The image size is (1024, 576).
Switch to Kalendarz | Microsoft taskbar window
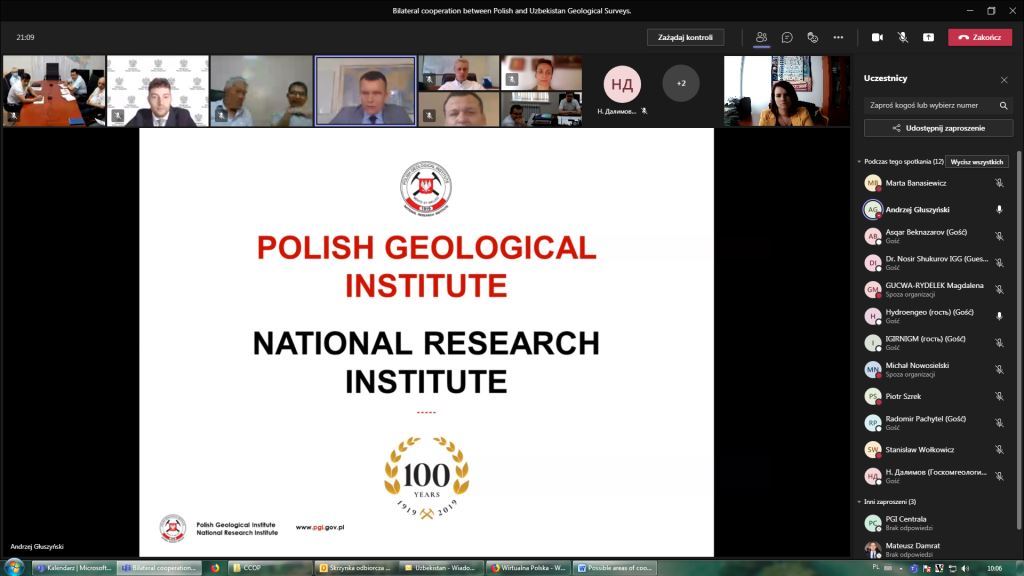pos(74,568)
